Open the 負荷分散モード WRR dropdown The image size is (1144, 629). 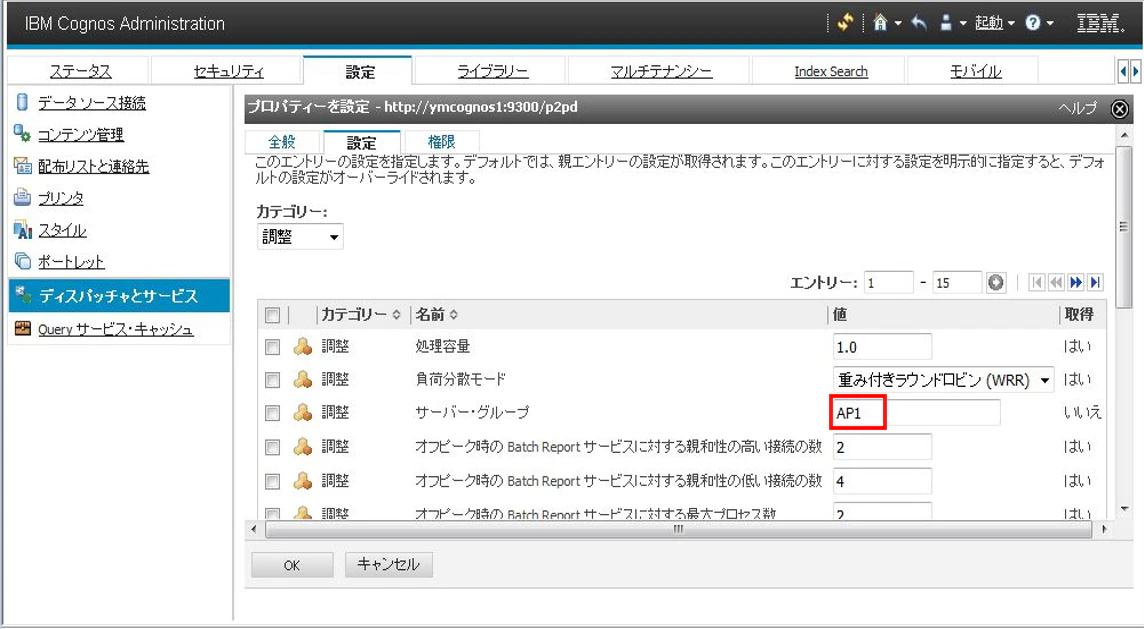(943, 379)
